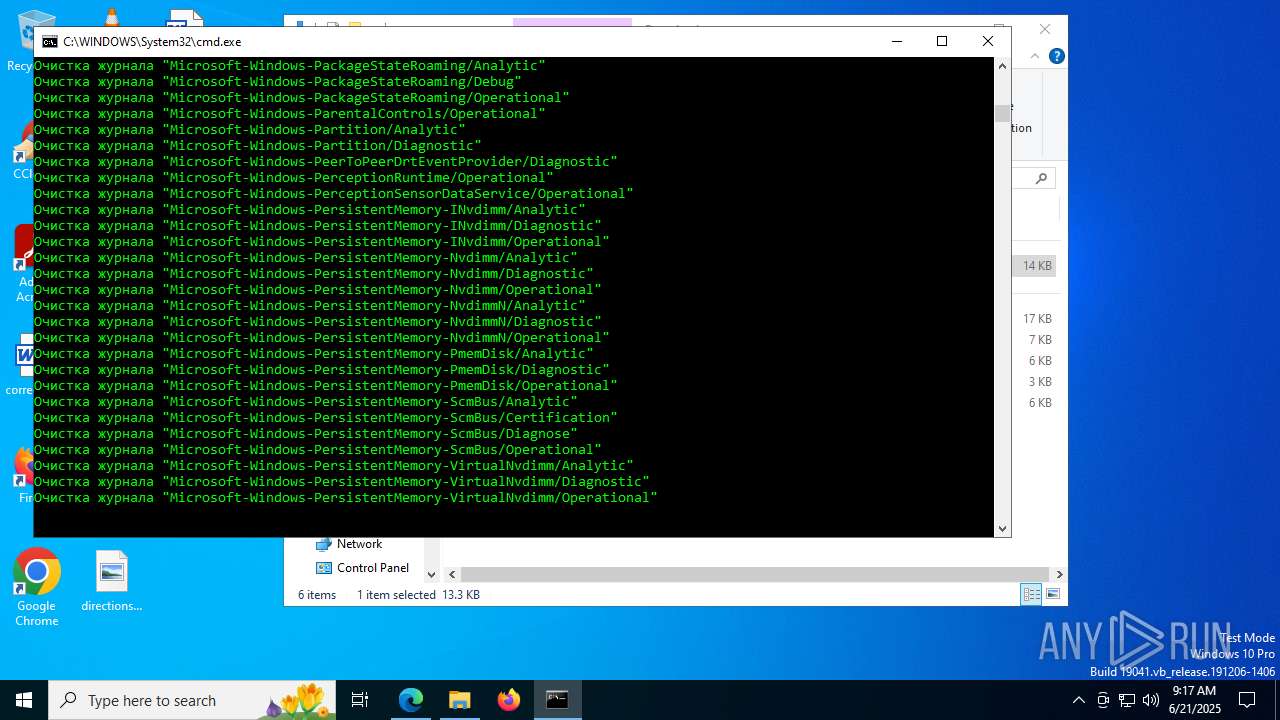The height and width of the screenshot is (720, 1280).
Task: Open the taskbar clock showing 9:17 AM
Action: tap(1194, 700)
